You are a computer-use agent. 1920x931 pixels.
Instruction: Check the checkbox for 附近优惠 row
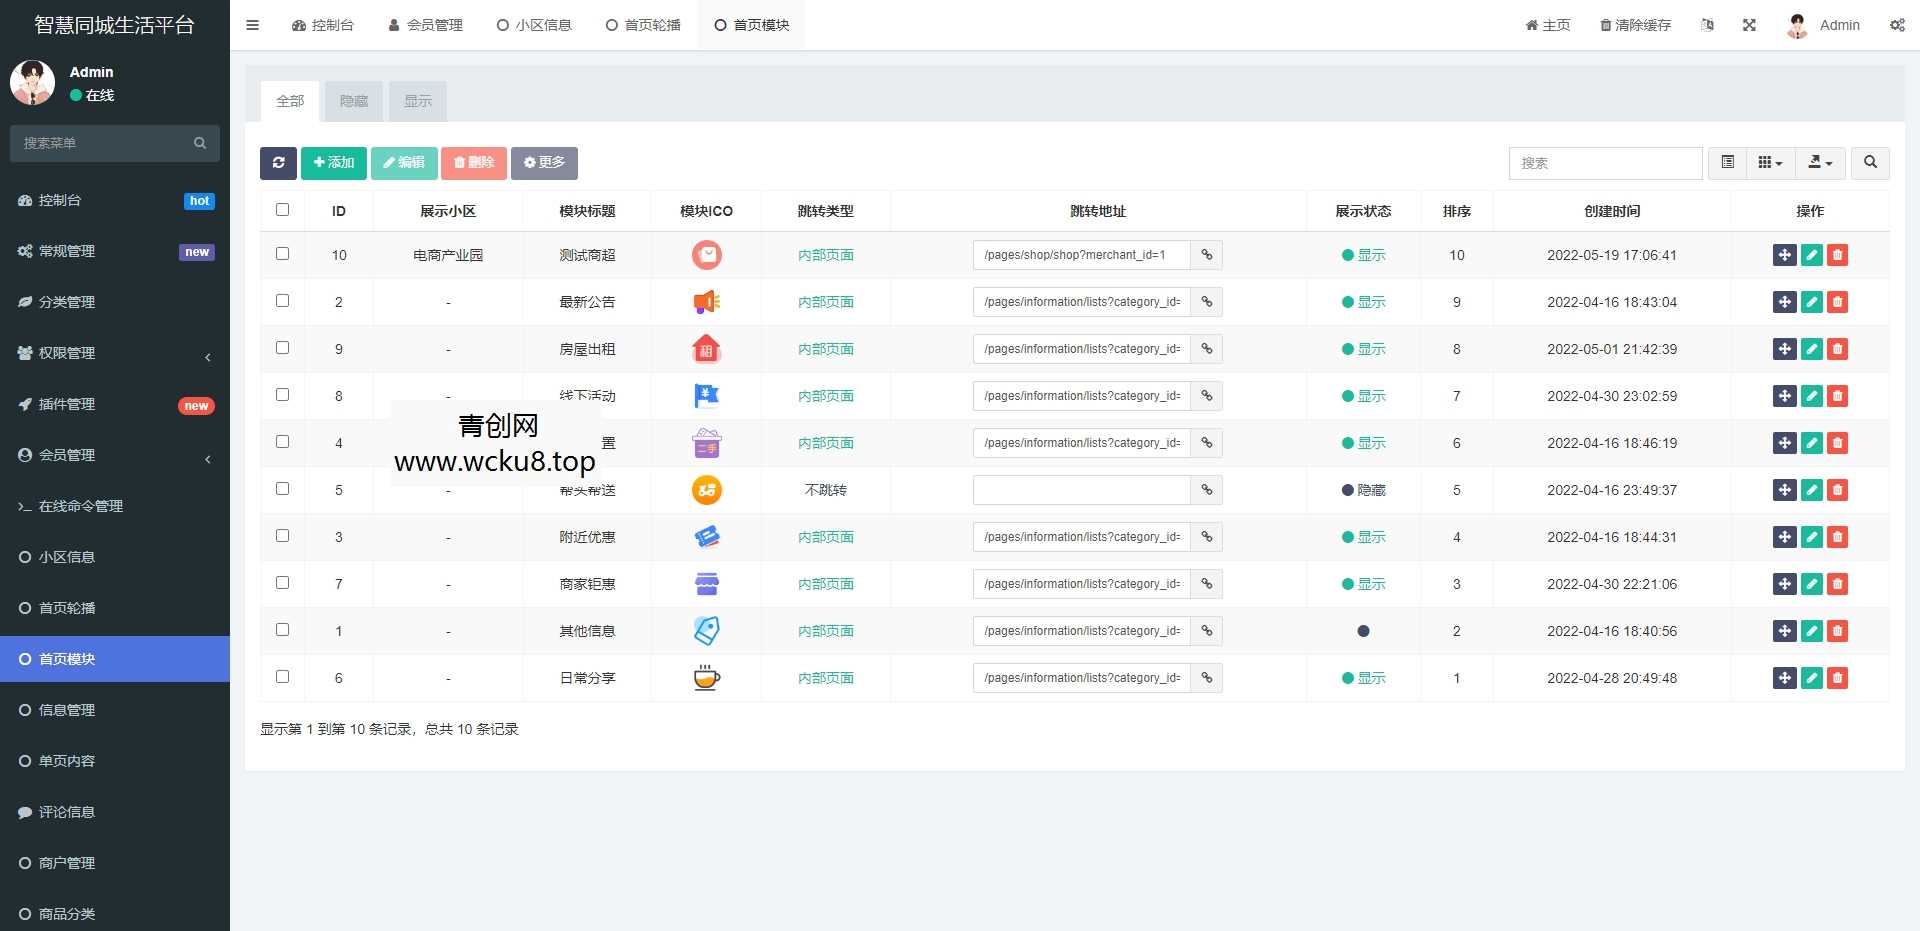click(x=282, y=536)
